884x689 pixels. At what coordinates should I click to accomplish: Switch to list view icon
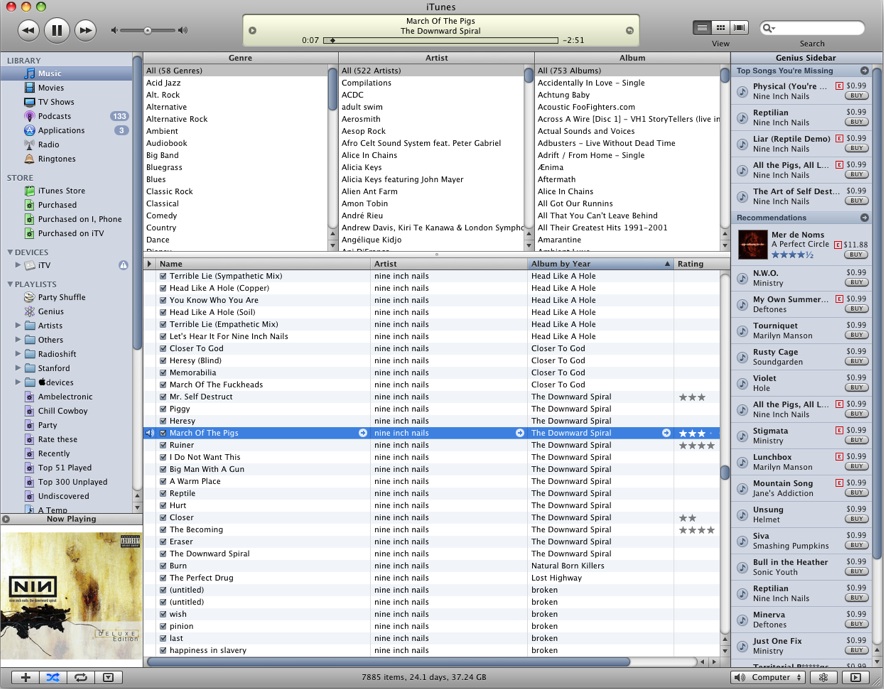[x=702, y=27]
